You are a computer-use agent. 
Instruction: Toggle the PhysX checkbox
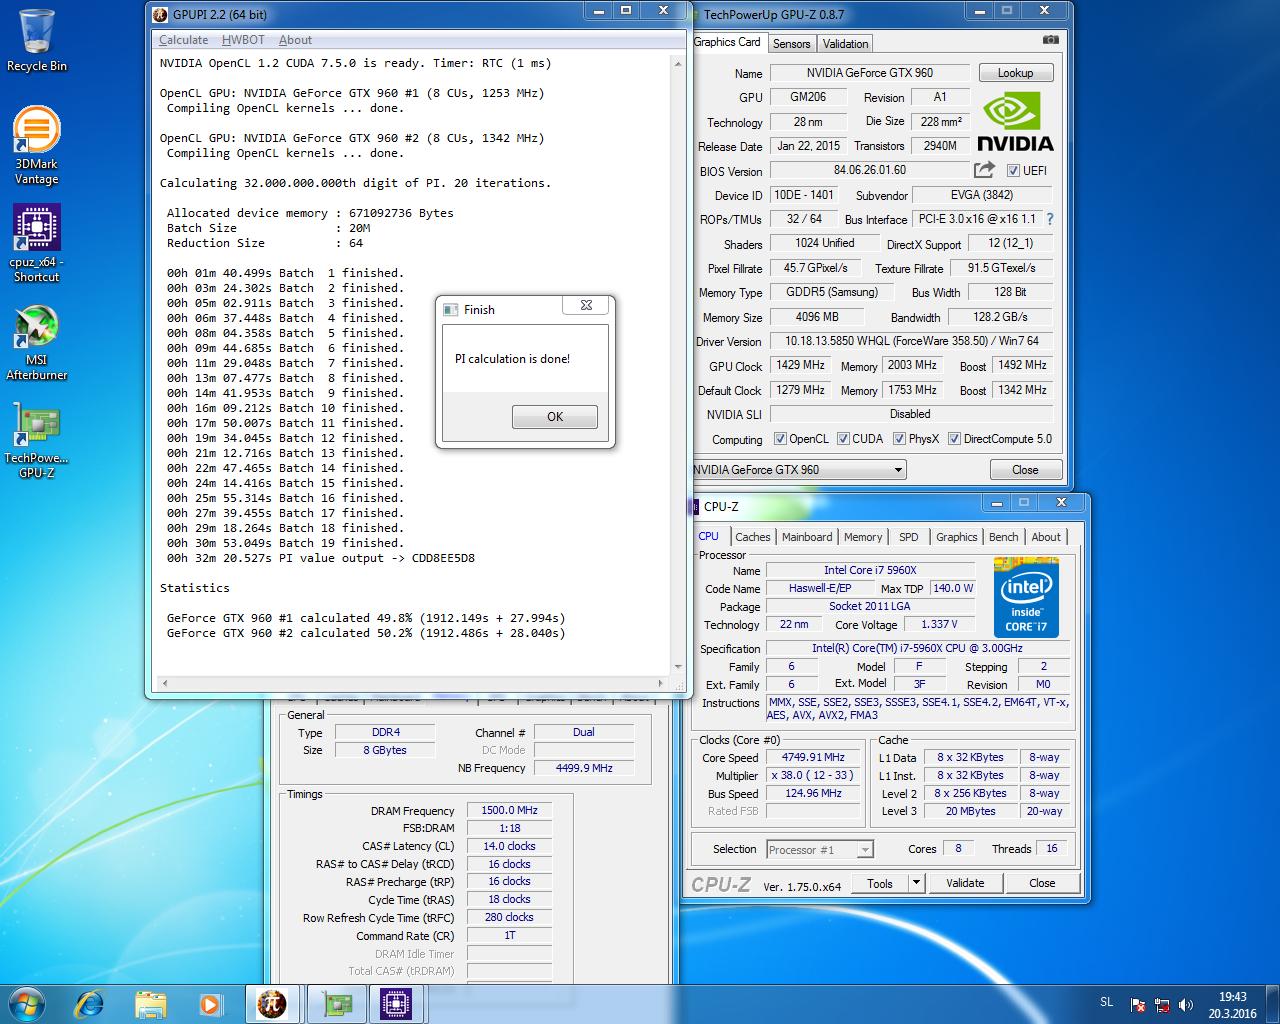[x=899, y=439]
